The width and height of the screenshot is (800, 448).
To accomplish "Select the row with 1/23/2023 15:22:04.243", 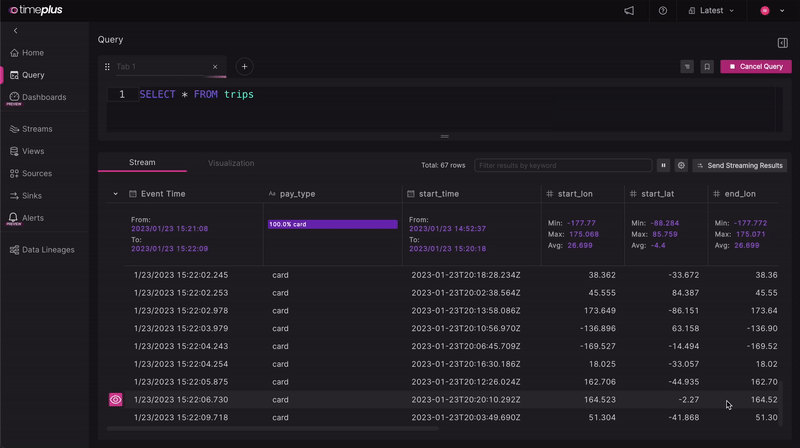I will click(452, 346).
